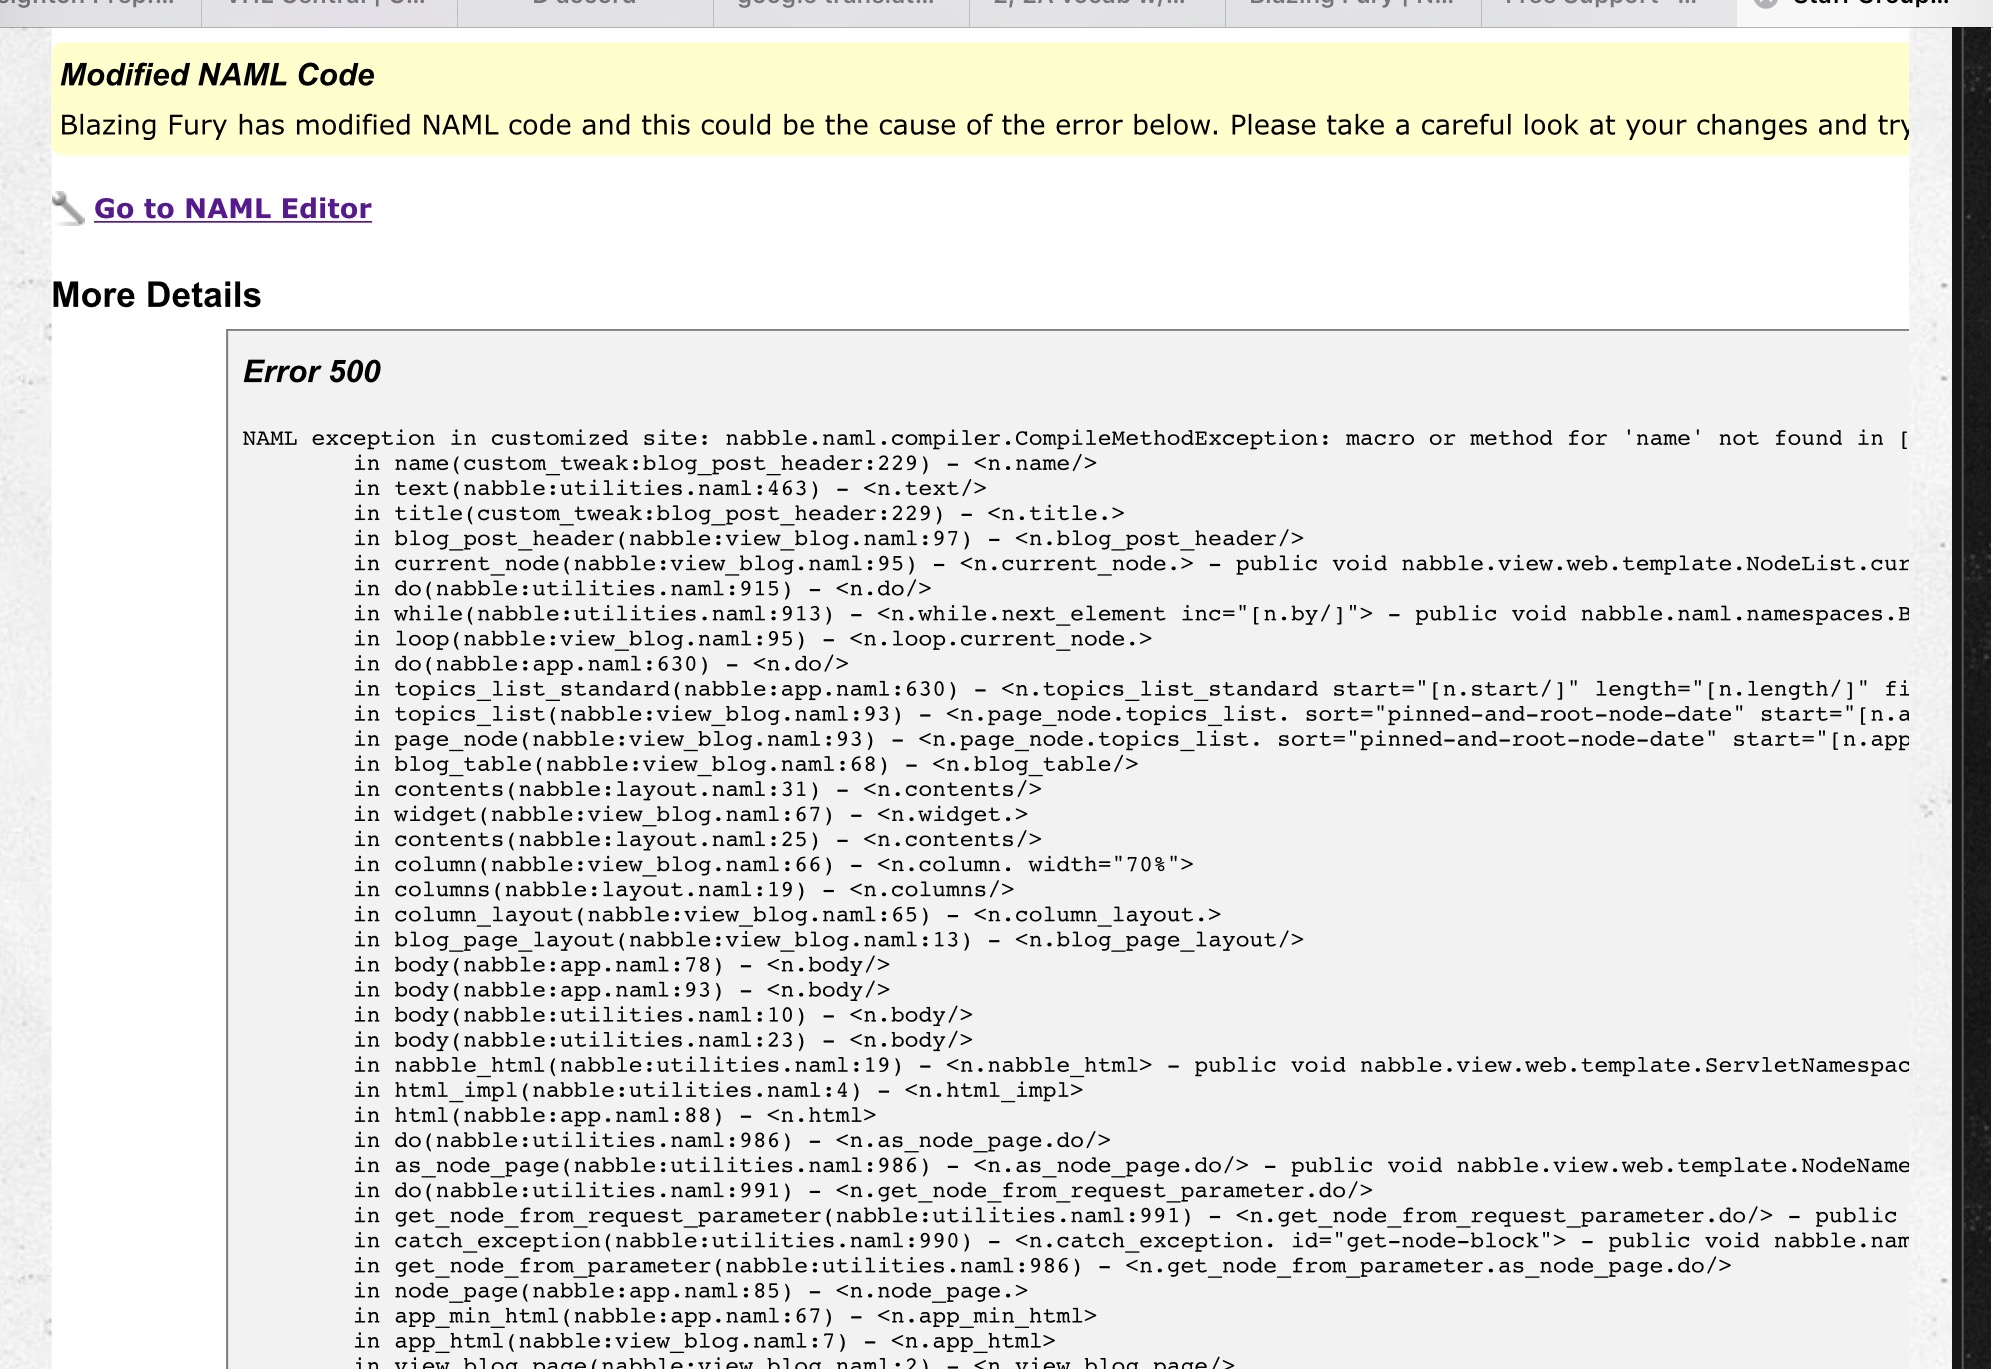The width and height of the screenshot is (1993, 1369).
Task: Click the blog_post_header stack trace line
Action: pyautogui.click(x=828, y=539)
